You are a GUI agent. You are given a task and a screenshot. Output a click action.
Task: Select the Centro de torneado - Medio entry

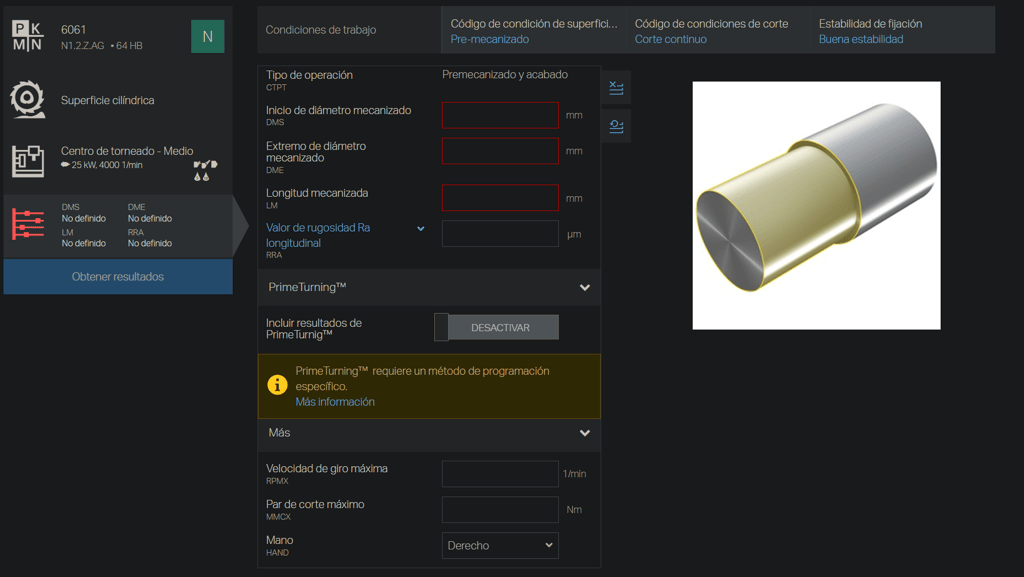(127, 151)
